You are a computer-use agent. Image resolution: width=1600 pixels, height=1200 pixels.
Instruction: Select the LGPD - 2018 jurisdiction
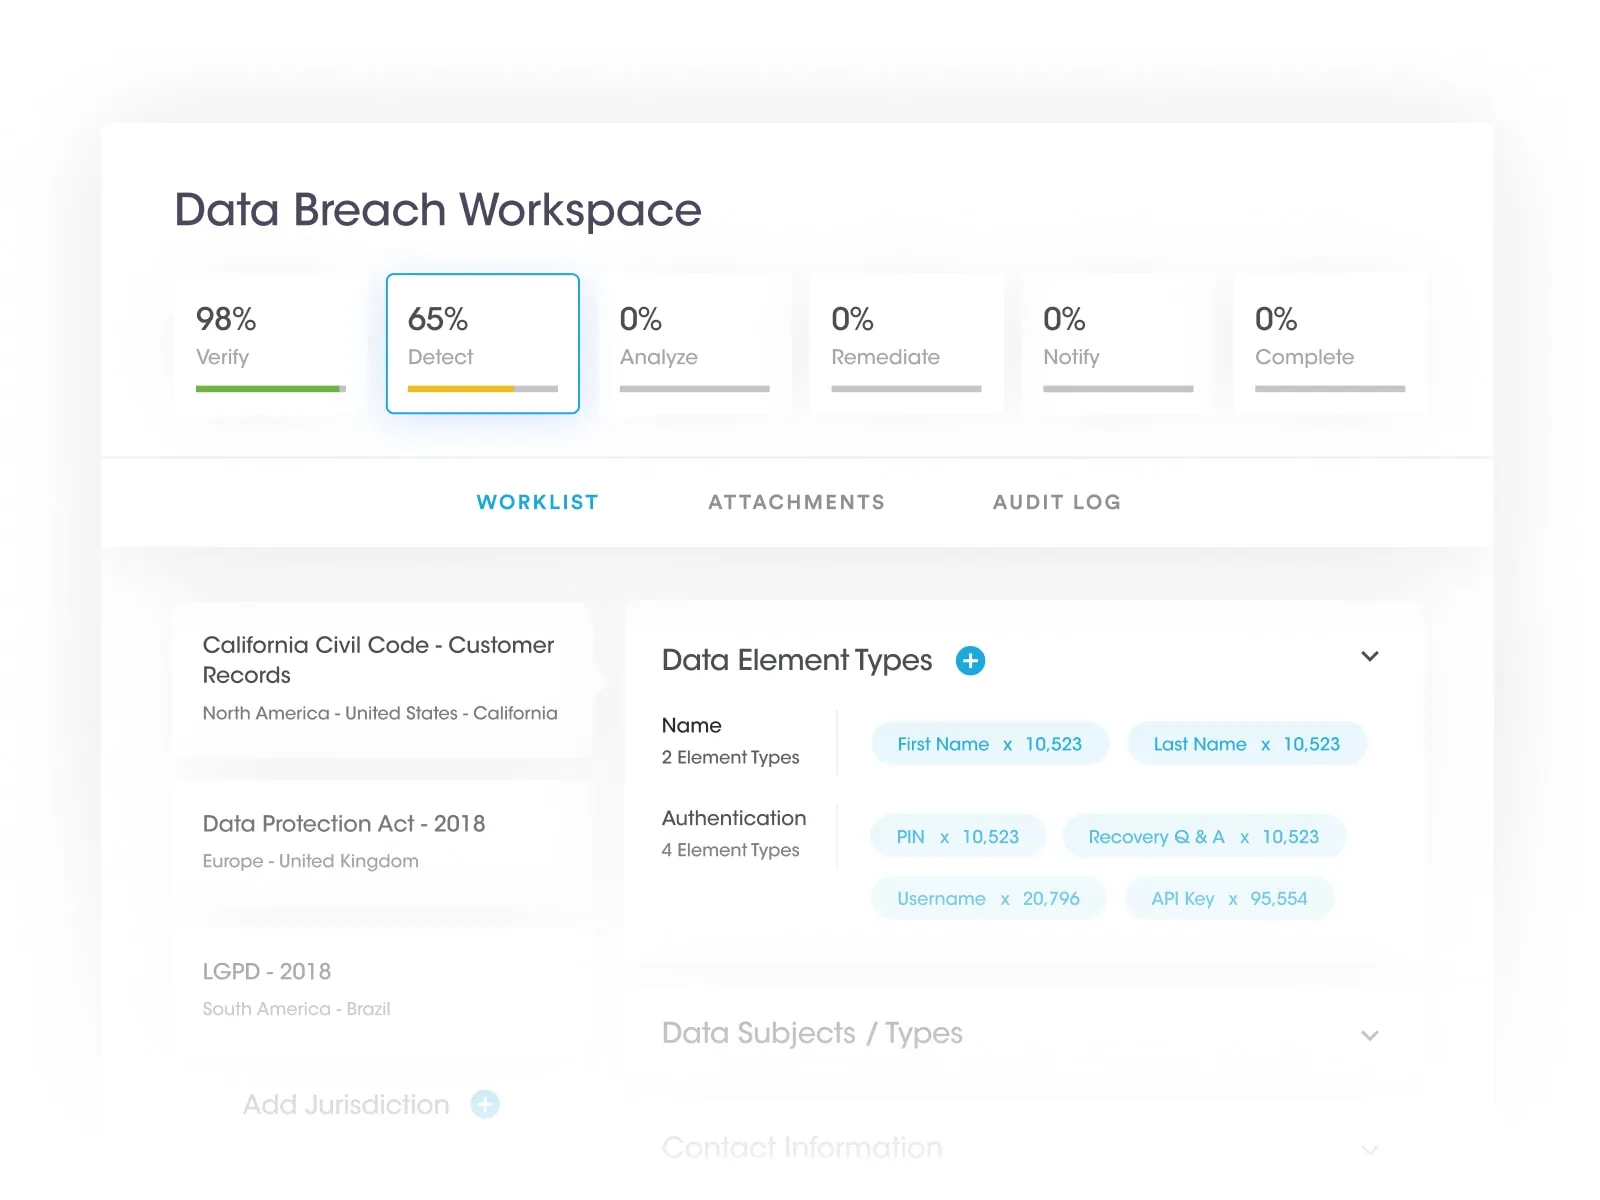[x=380, y=988]
